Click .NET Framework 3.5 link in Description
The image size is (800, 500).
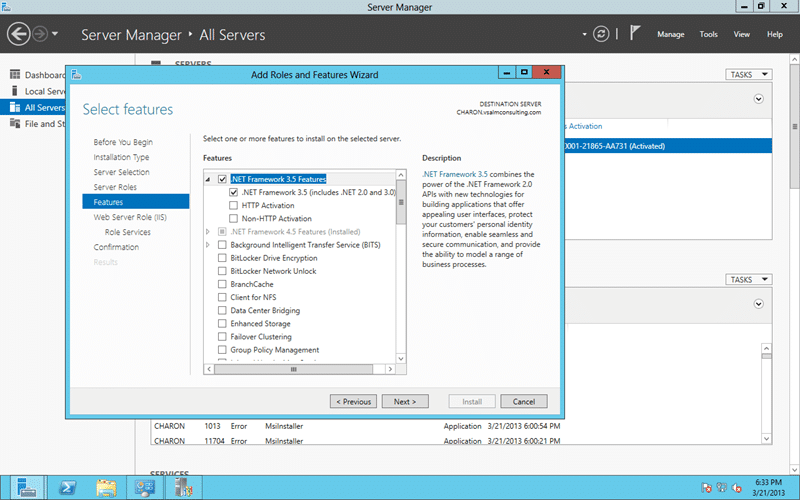click(455, 174)
